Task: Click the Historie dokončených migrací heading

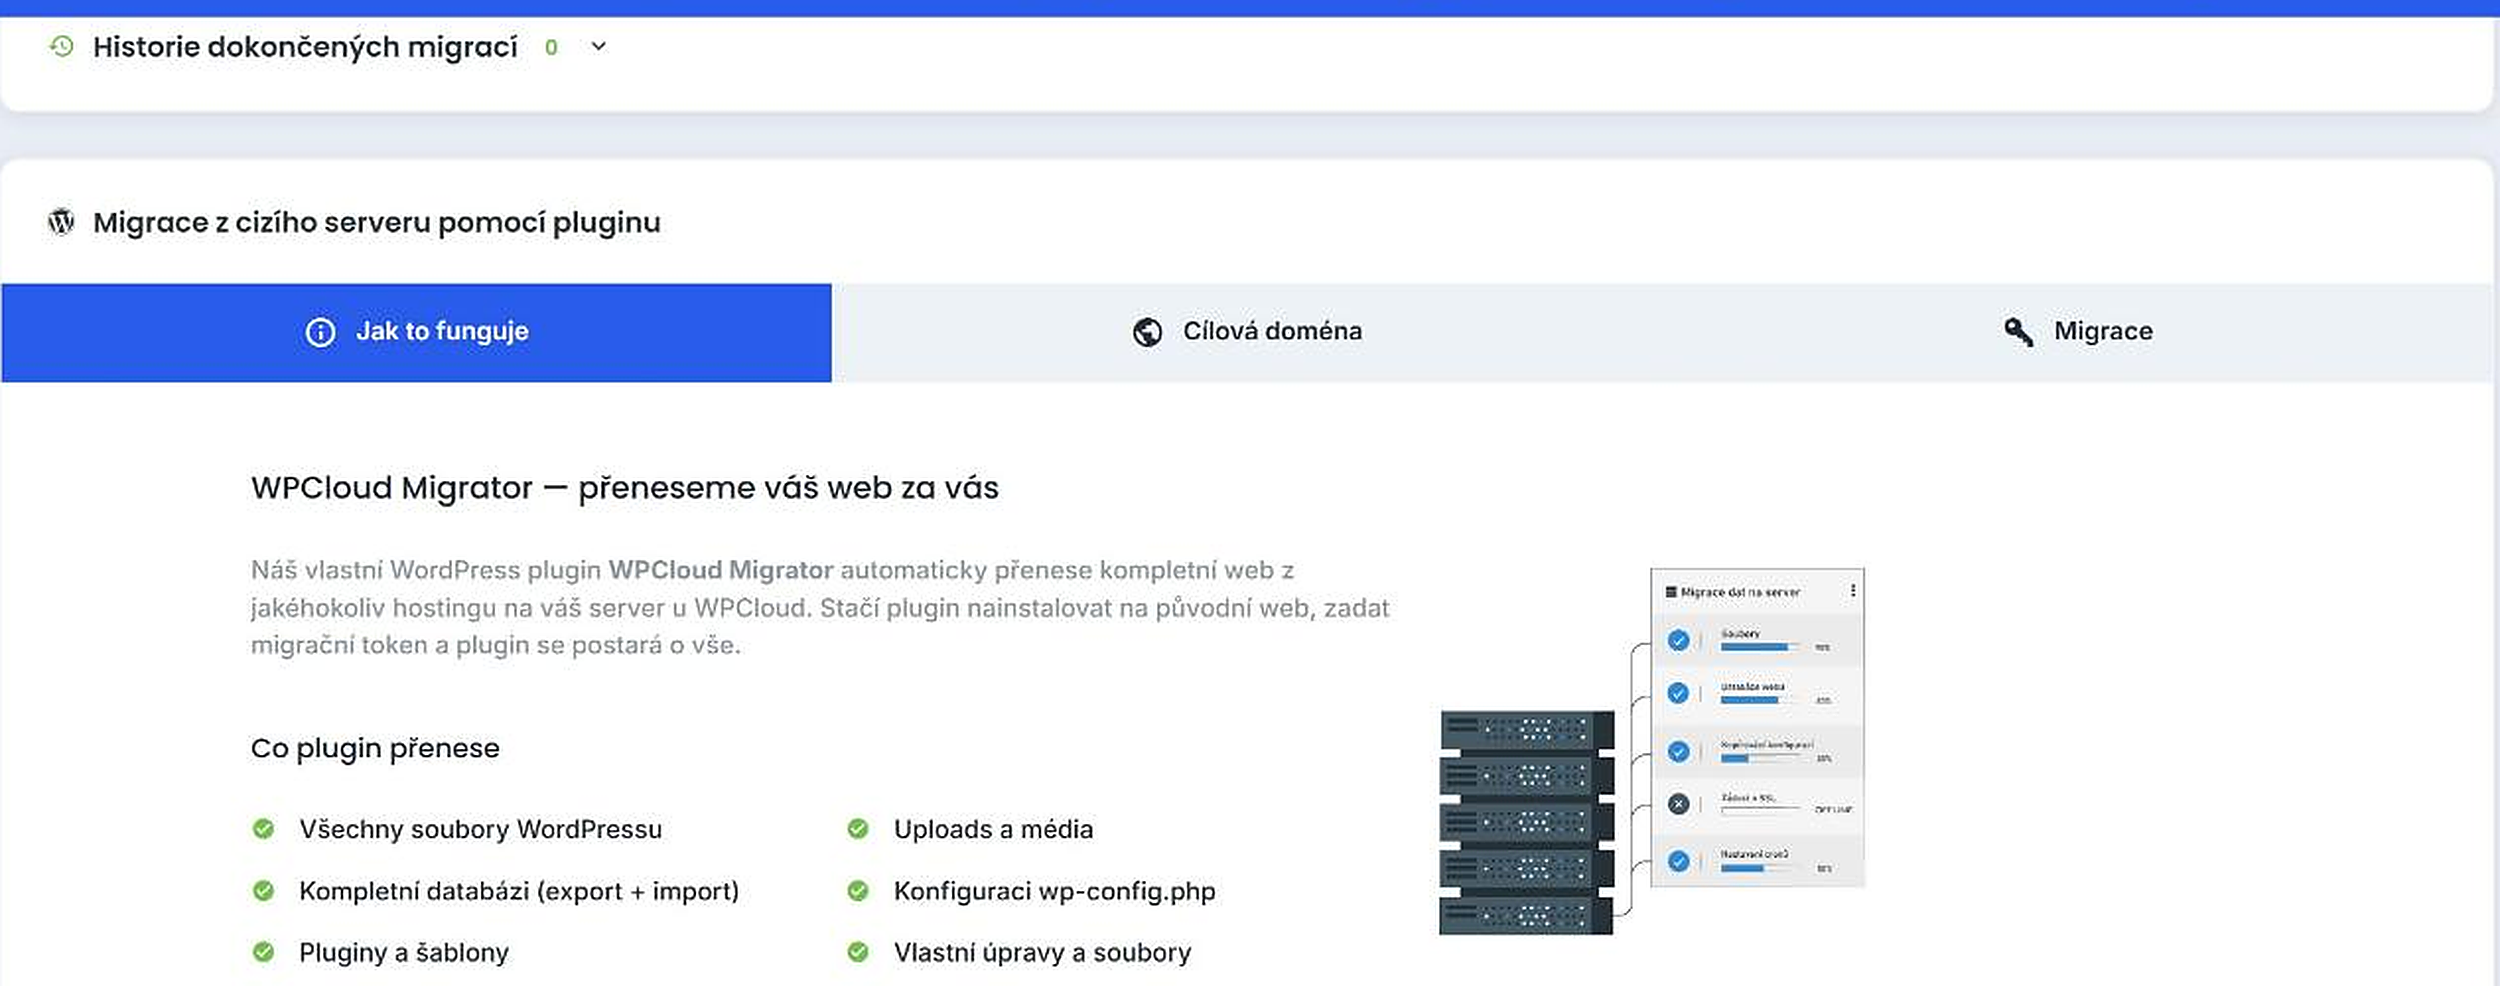Action: click(305, 47)
